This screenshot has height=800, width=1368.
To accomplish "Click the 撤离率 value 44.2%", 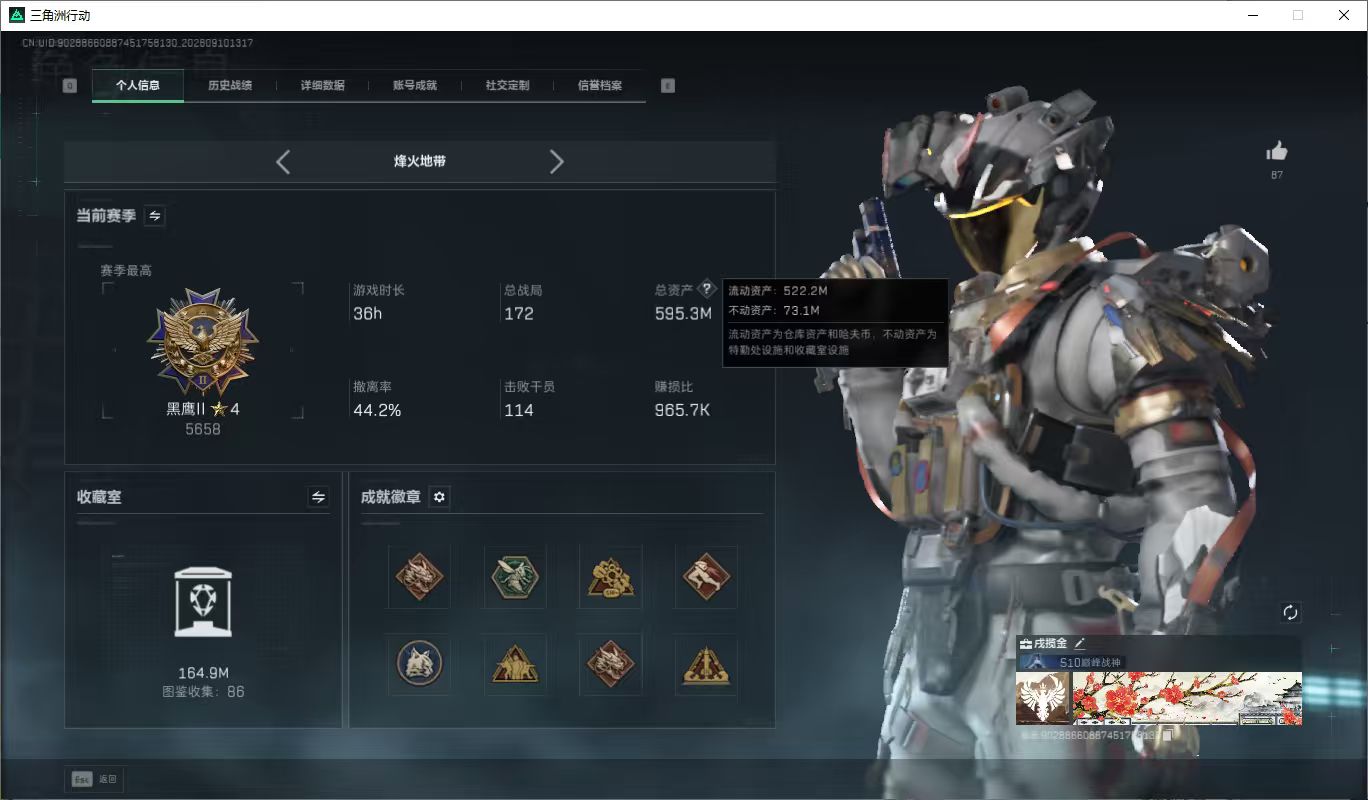I will click(377, 410).
